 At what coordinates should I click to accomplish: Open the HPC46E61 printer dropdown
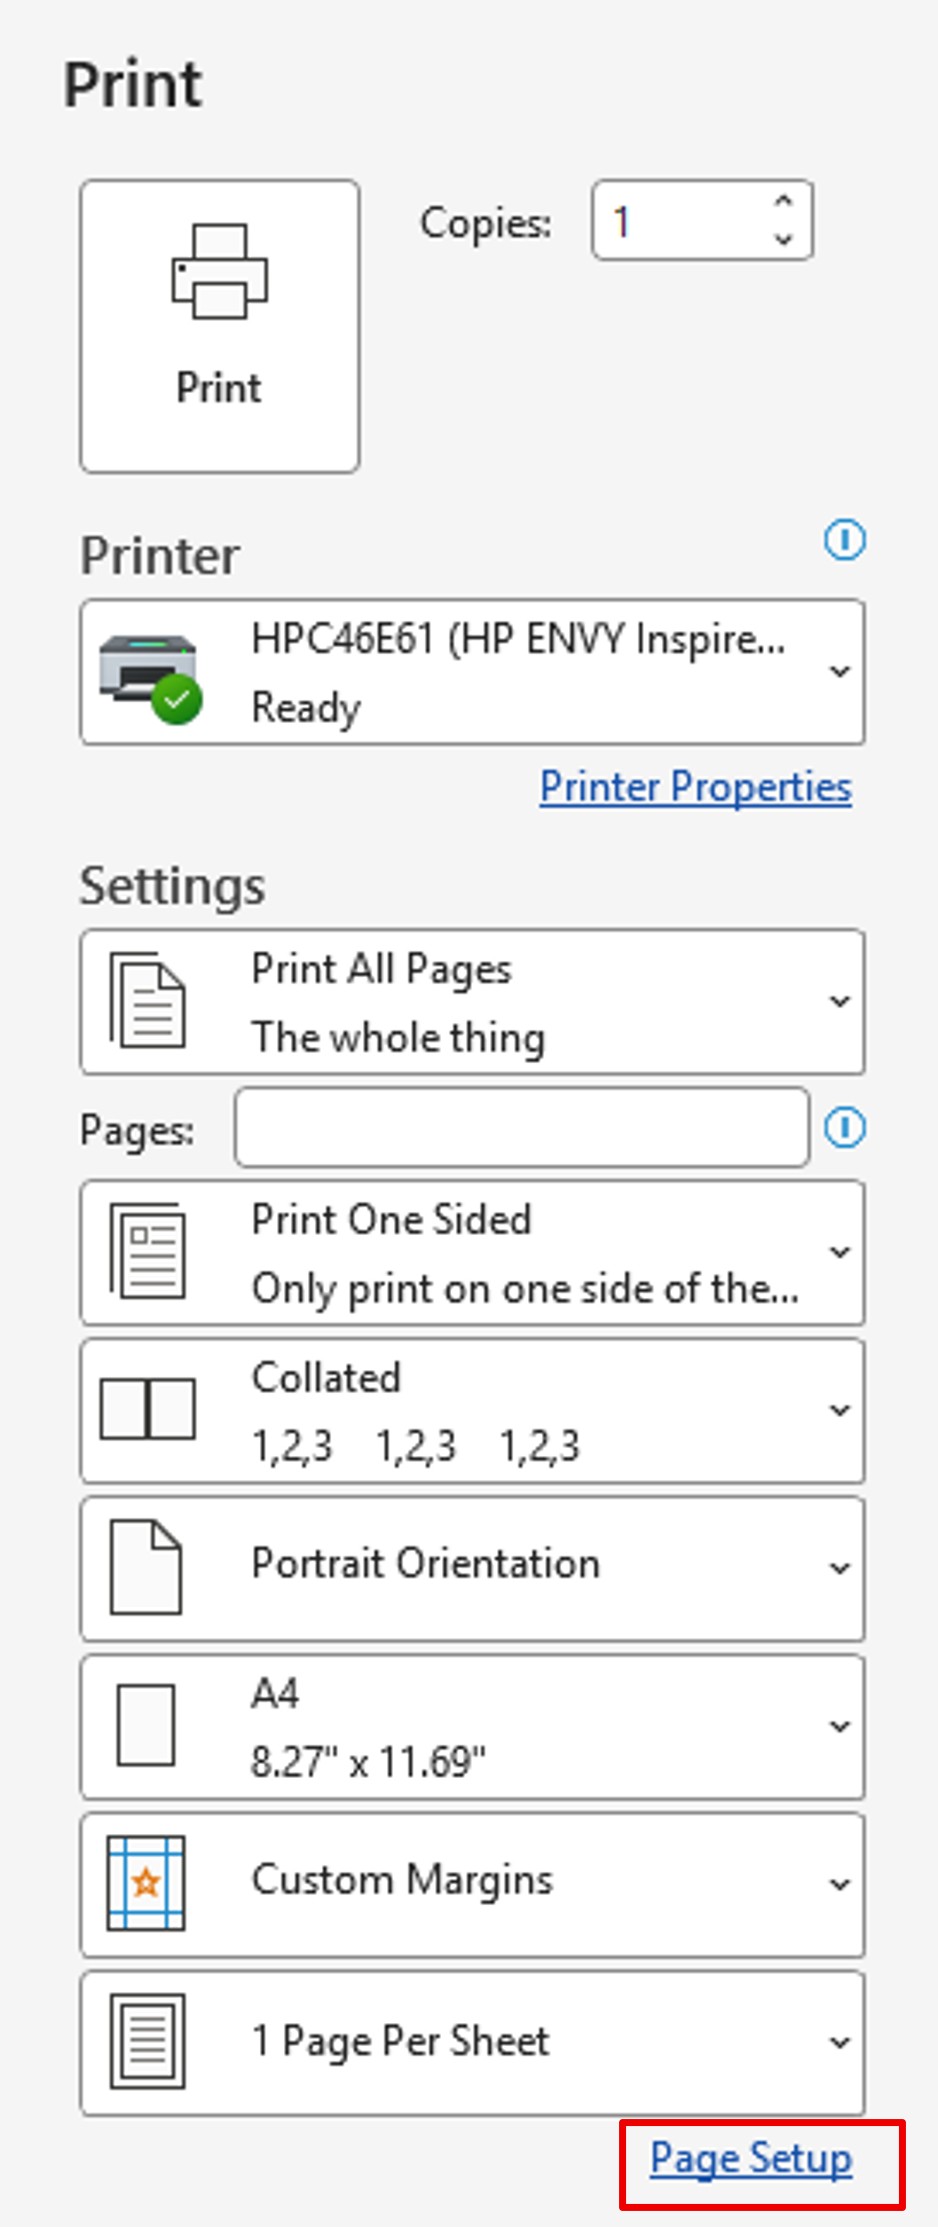click(473, 672)
